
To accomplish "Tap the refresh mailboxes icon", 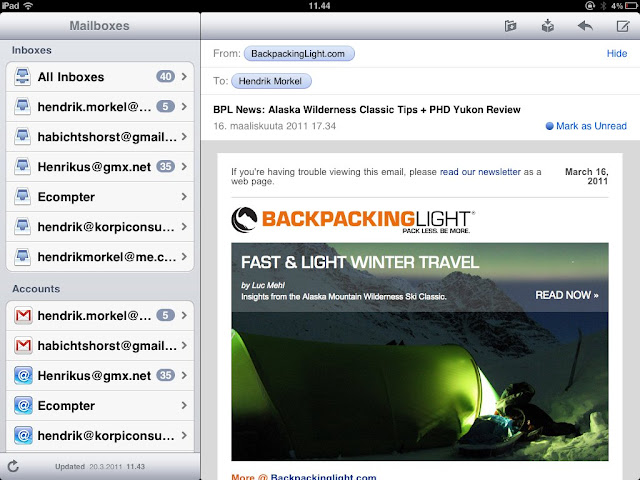I will tap(13, 466).
